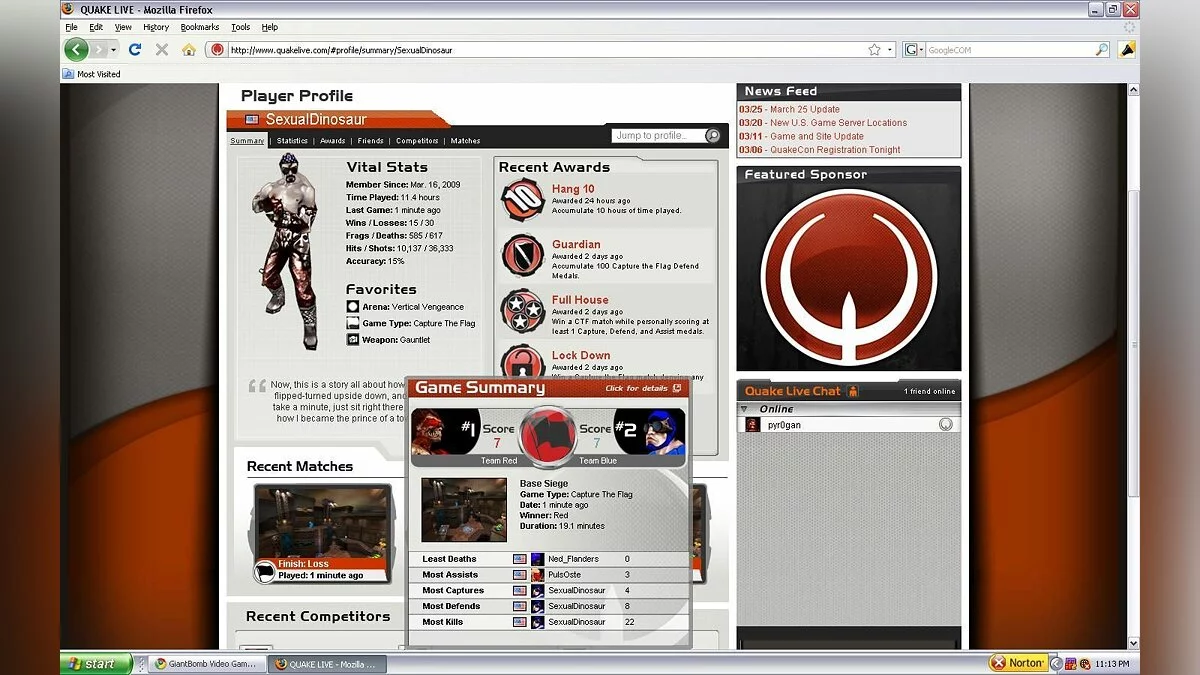
Task: Click pyr0gan name in chat list
Action: [x=783, y=425]
